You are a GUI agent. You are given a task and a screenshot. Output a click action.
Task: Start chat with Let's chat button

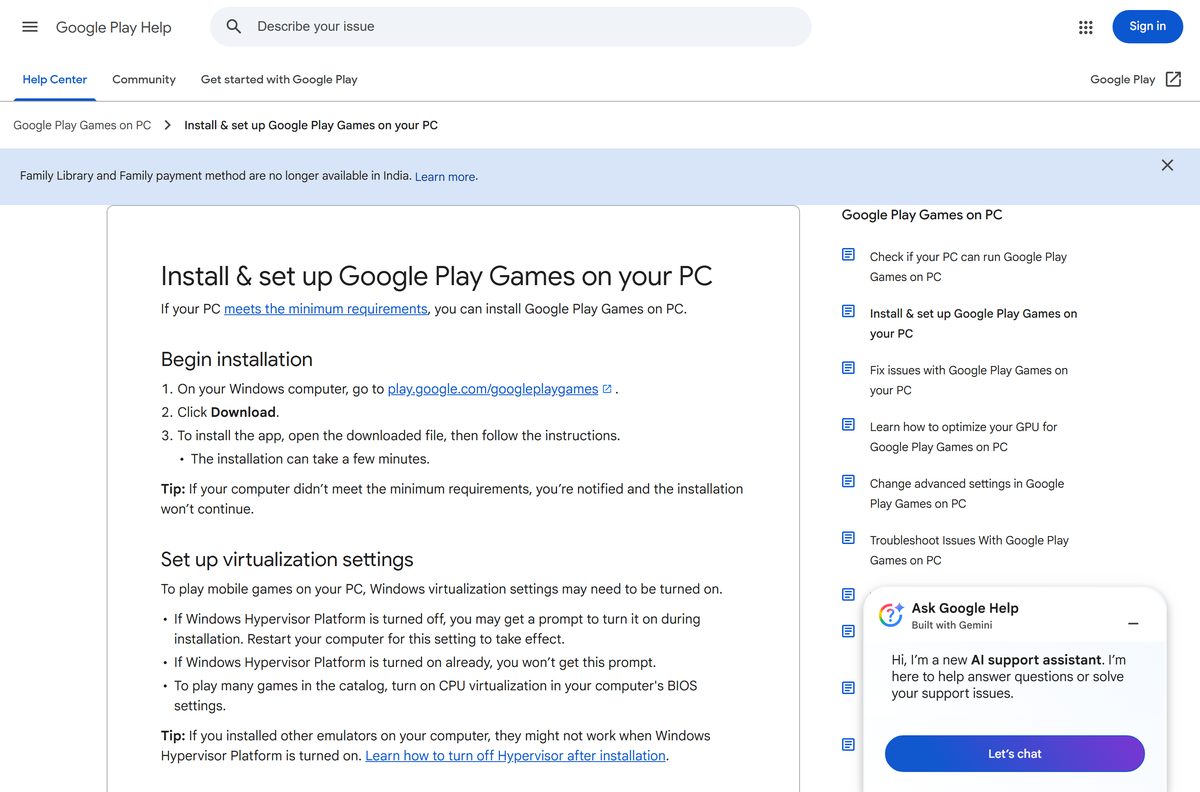pyautogui.click(x=1014, y=754)
